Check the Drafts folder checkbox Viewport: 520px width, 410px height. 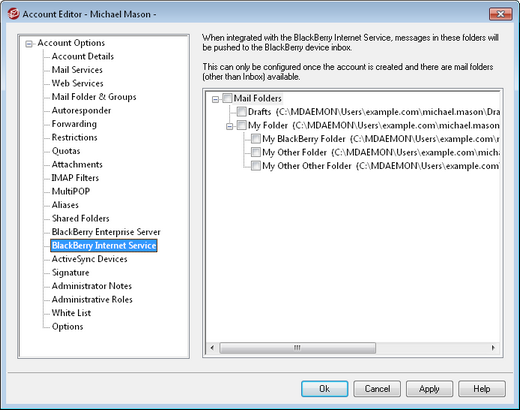point(241,111)
